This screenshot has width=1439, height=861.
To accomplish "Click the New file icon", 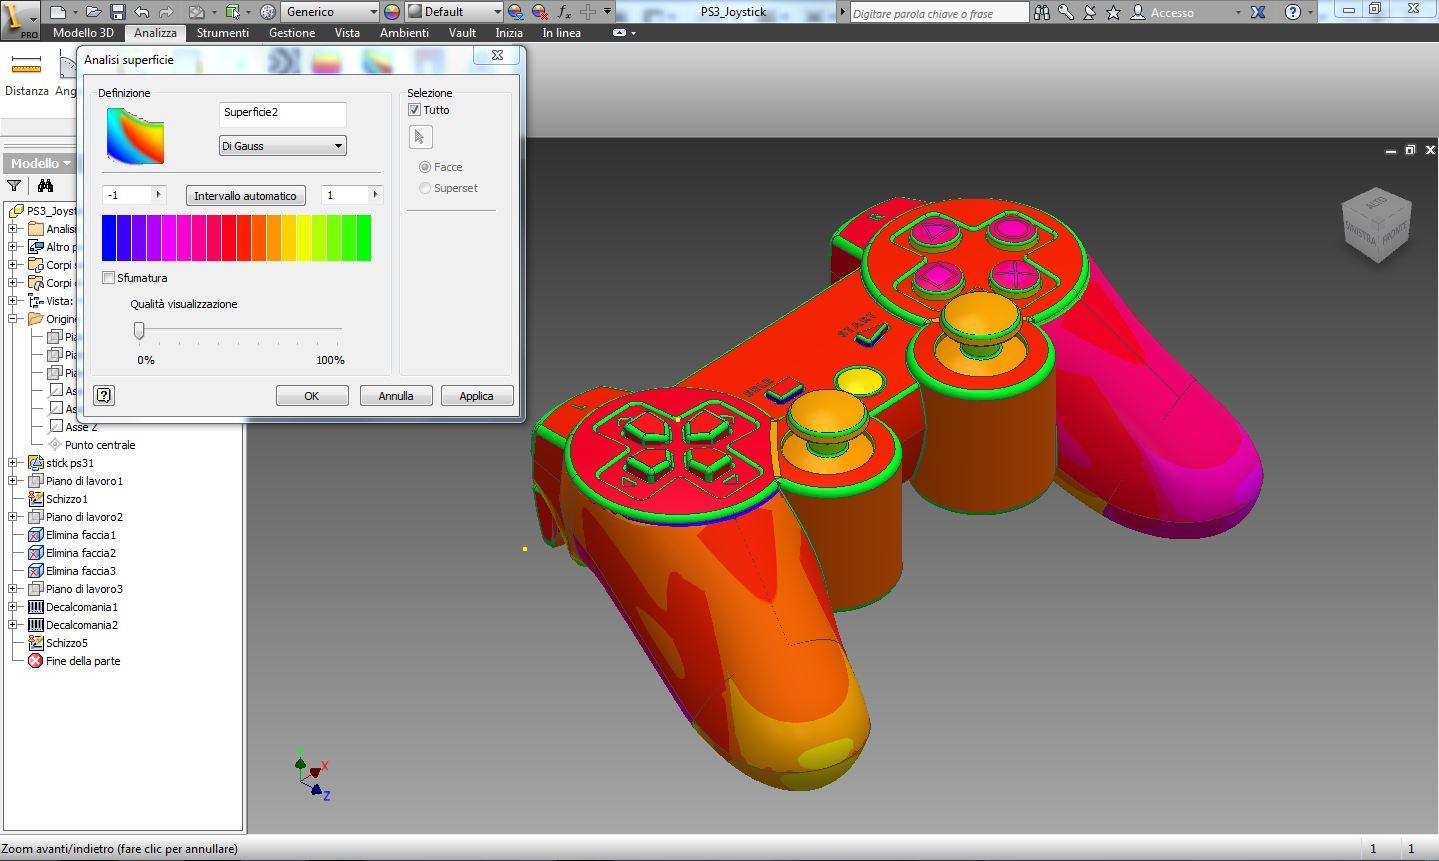I will (58, 12).
